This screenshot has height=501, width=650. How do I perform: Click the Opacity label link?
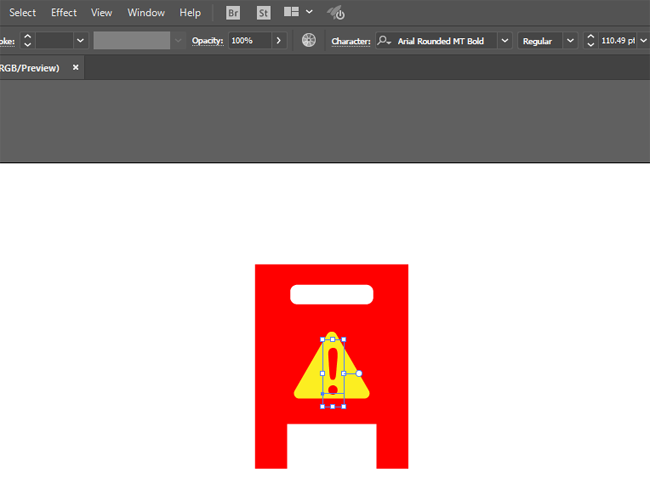click(x=207, y=41)
